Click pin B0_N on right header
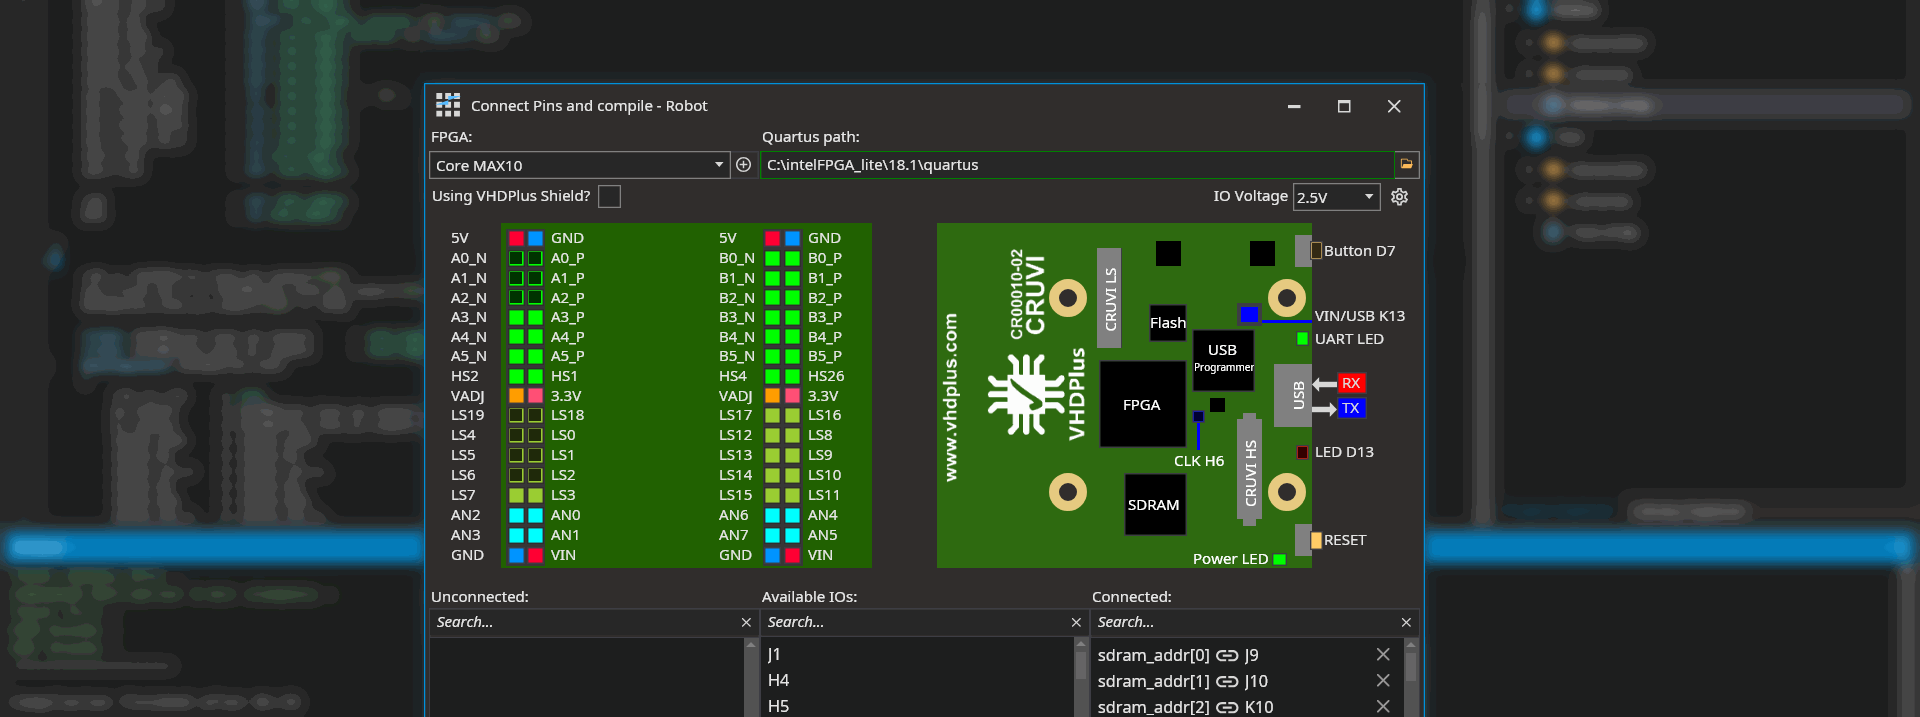This screenshot has width=1920, height=717. [x=772, y=258]
